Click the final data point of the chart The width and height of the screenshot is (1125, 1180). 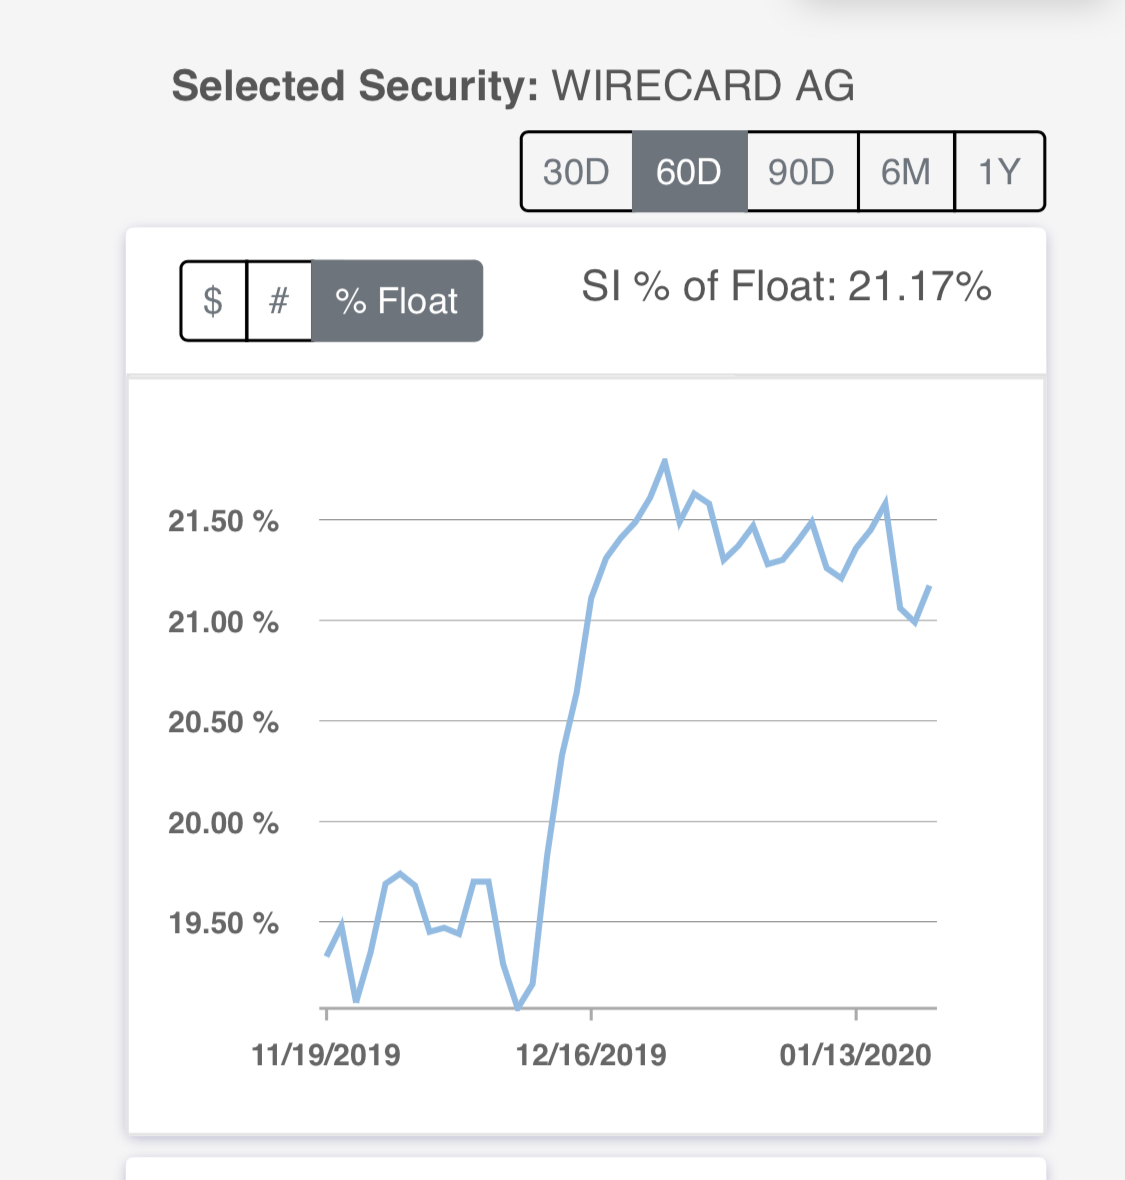coord(930,588)
